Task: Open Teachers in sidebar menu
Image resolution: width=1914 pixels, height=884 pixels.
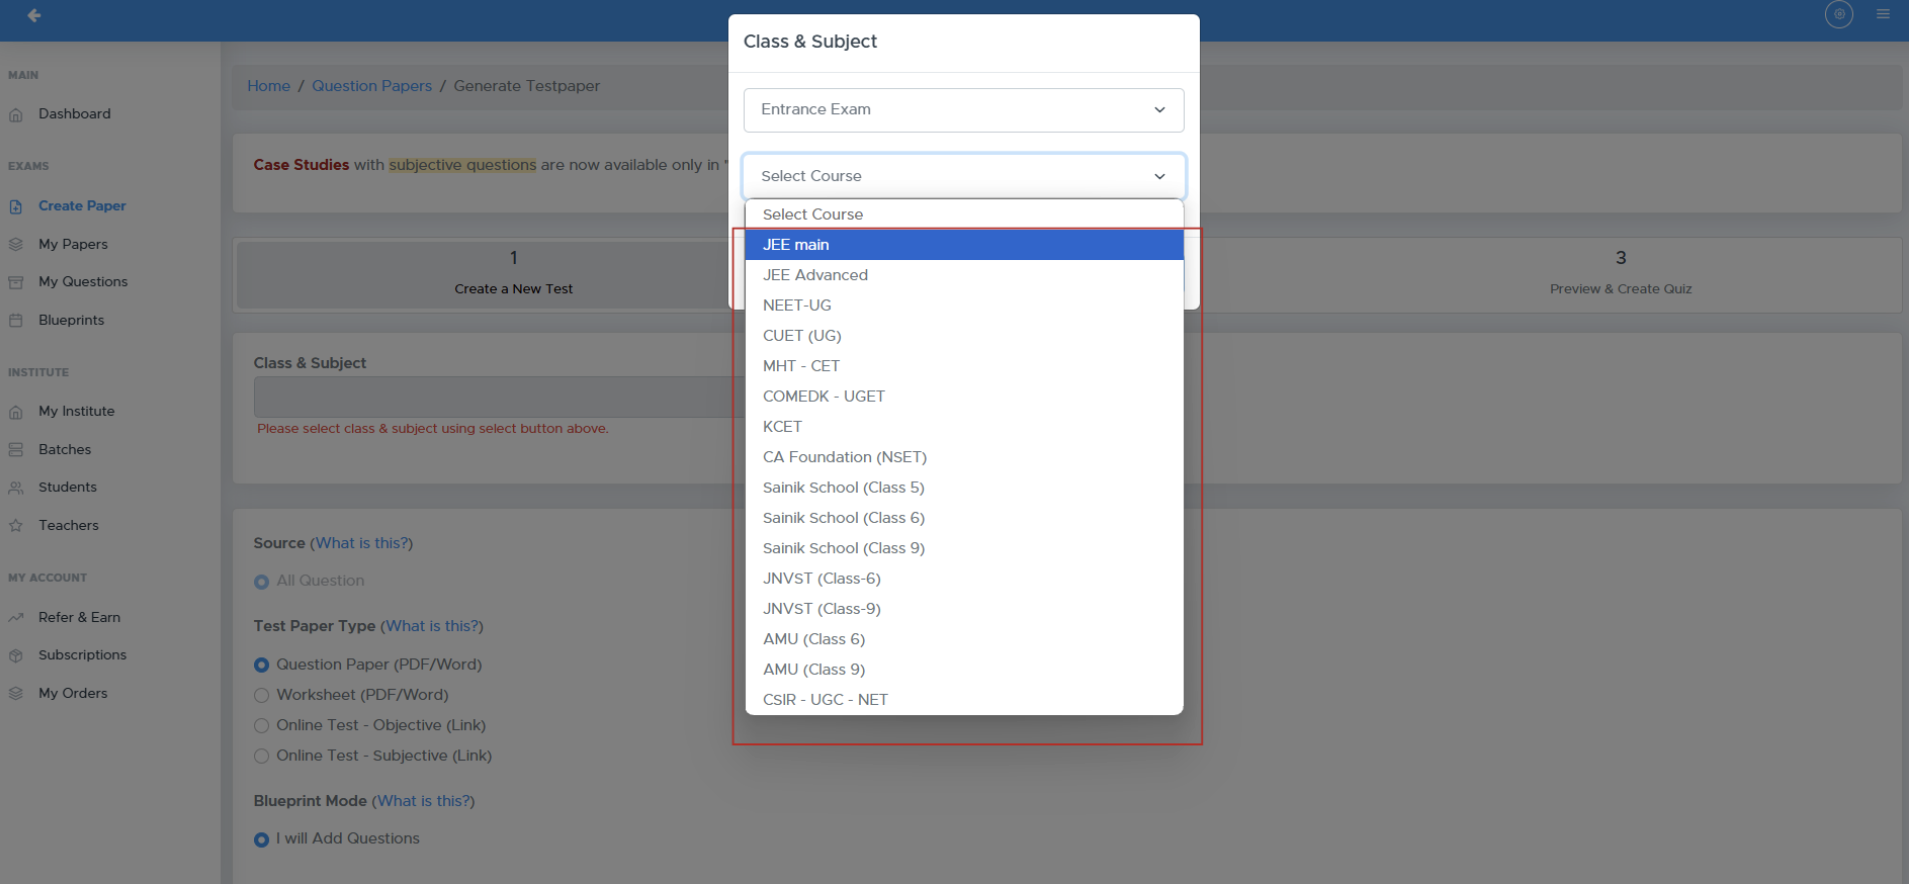Action: click(69, 525)
